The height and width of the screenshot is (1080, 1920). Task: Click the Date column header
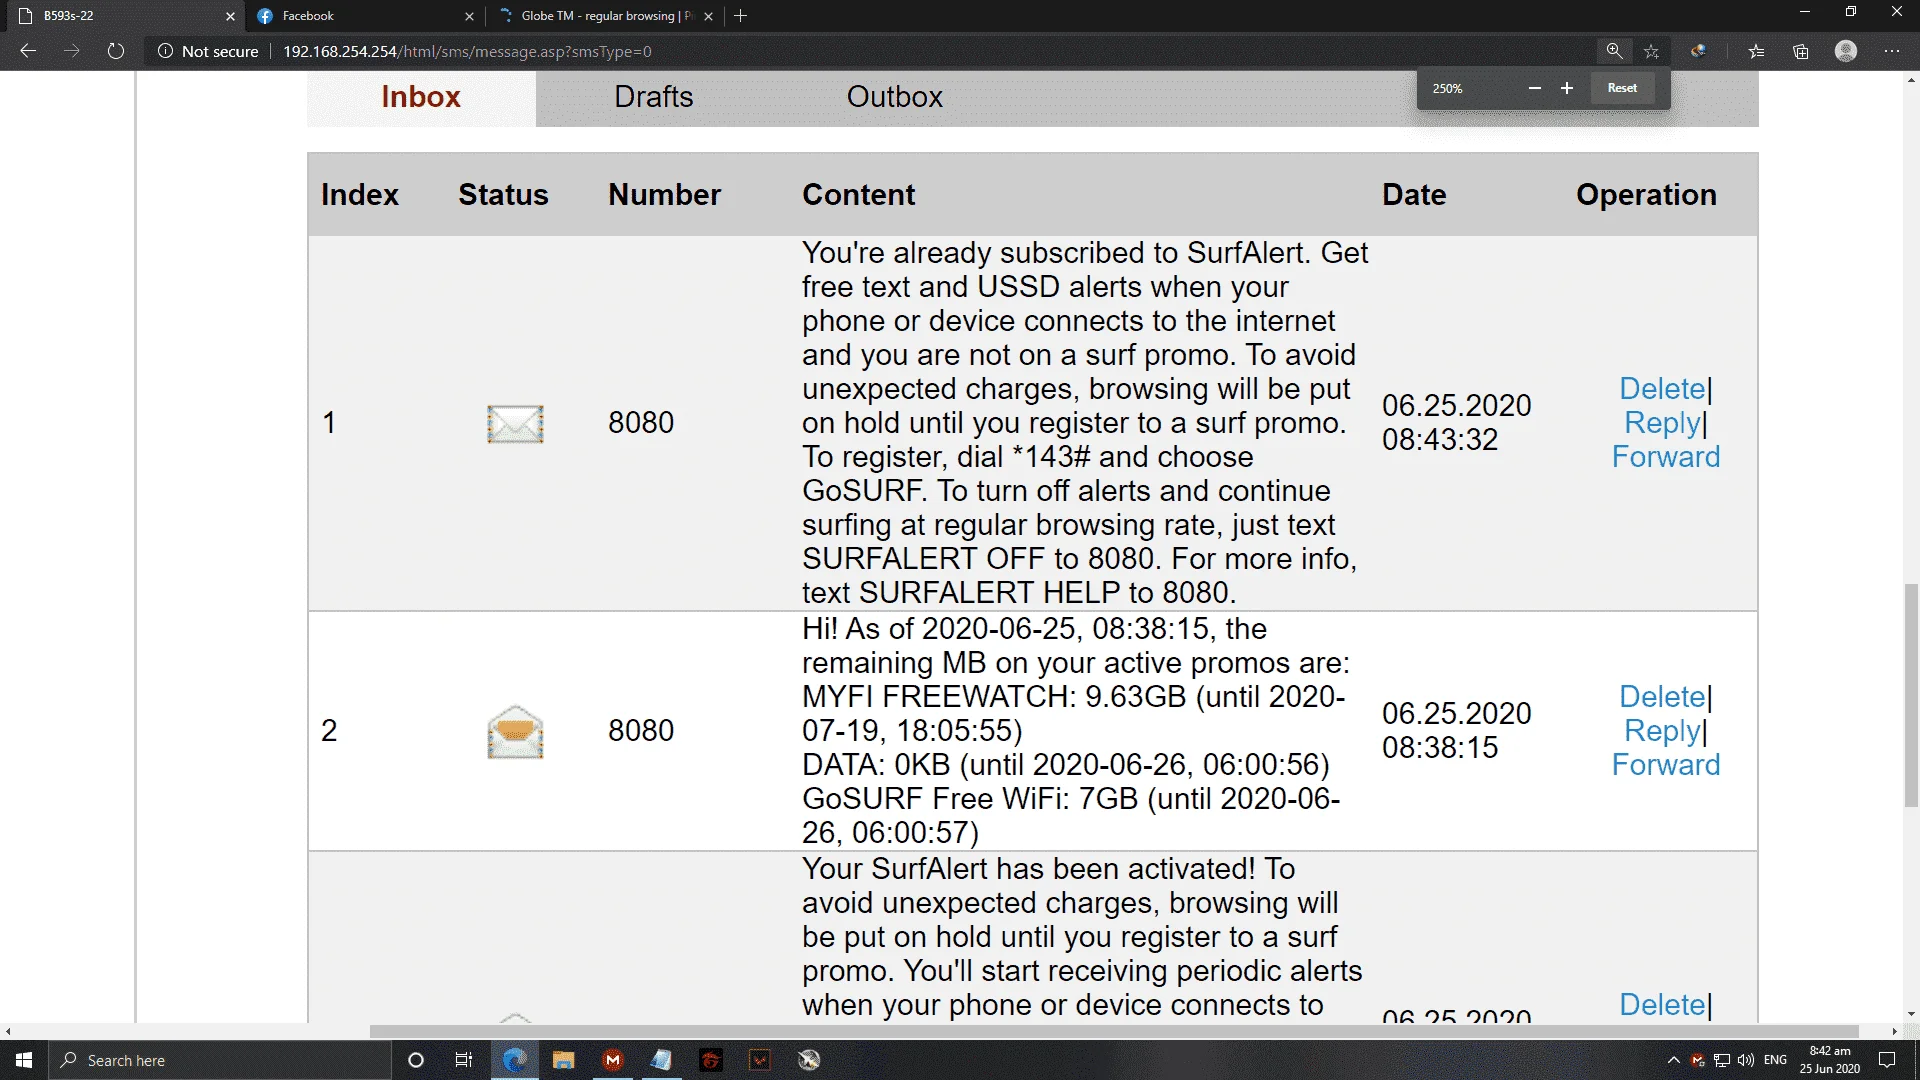pos(1414,195)
